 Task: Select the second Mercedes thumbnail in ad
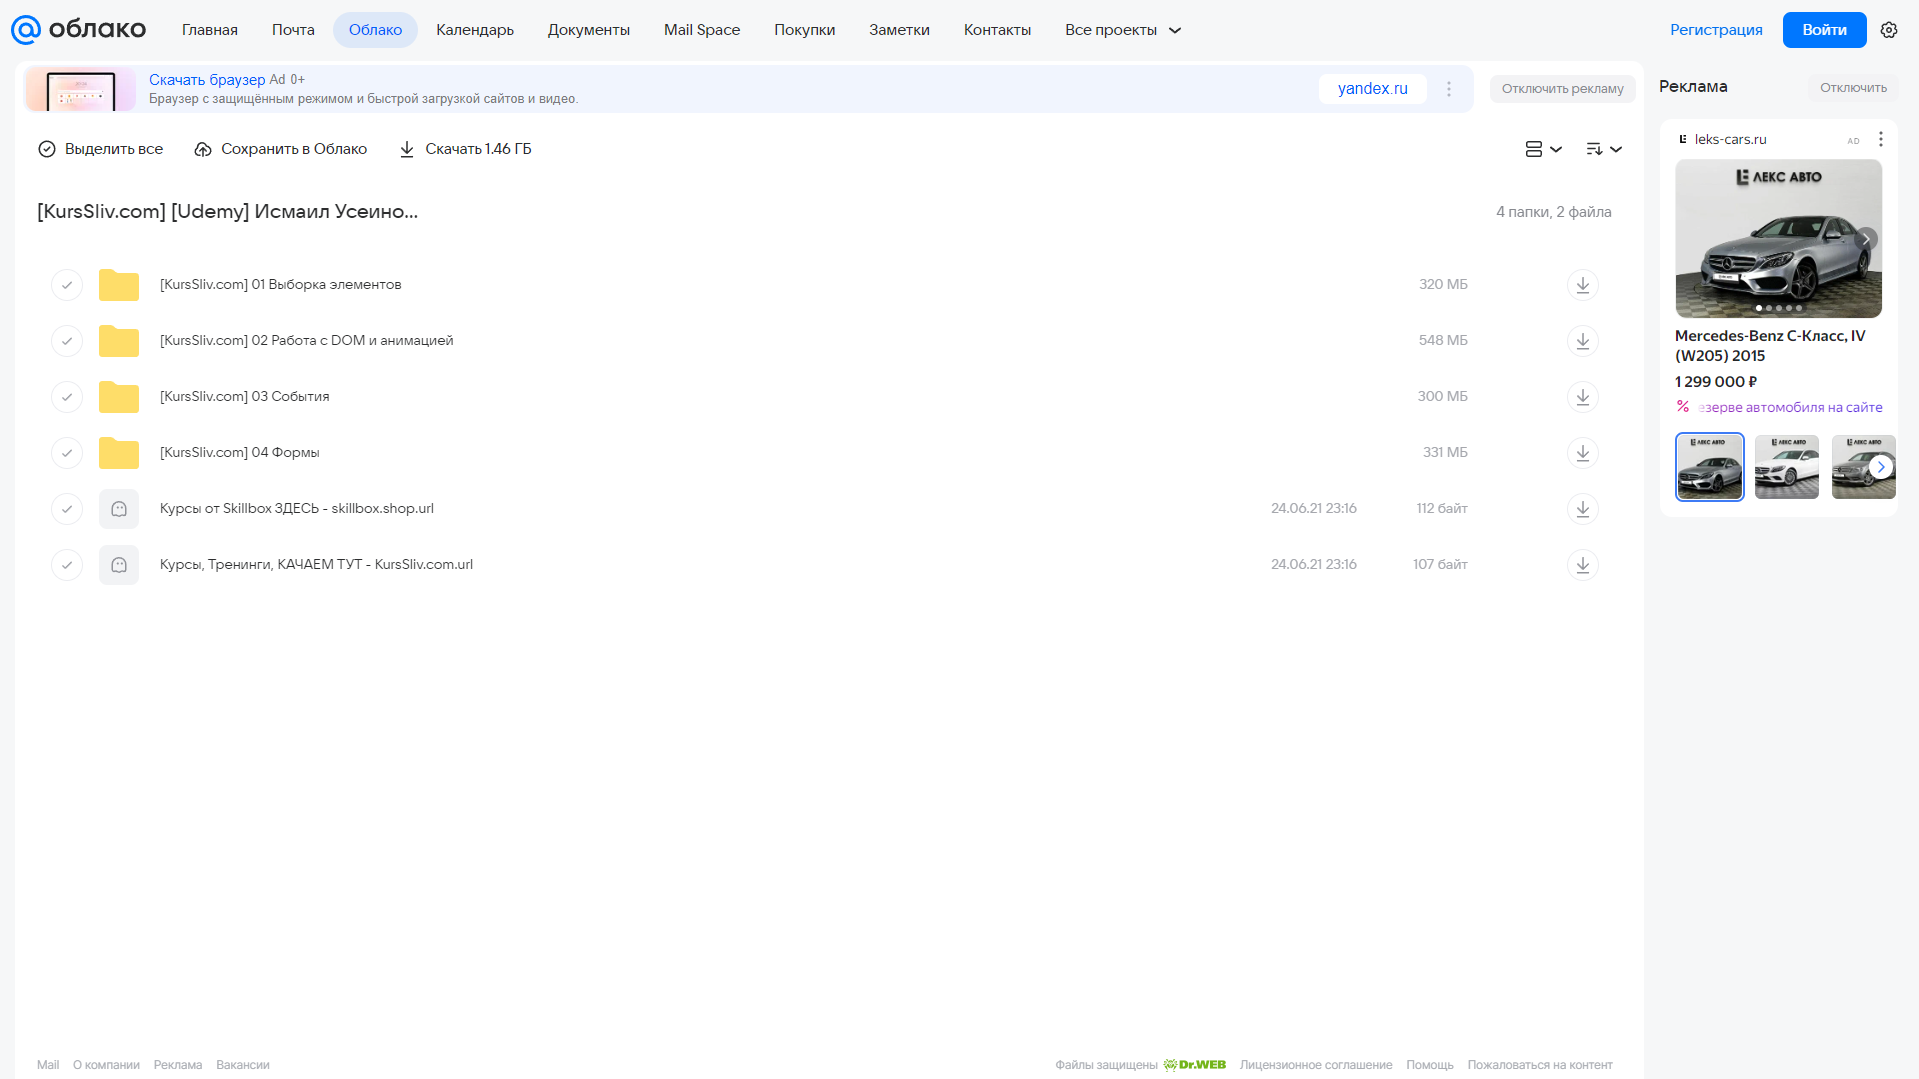click(x=1787, y=467)
